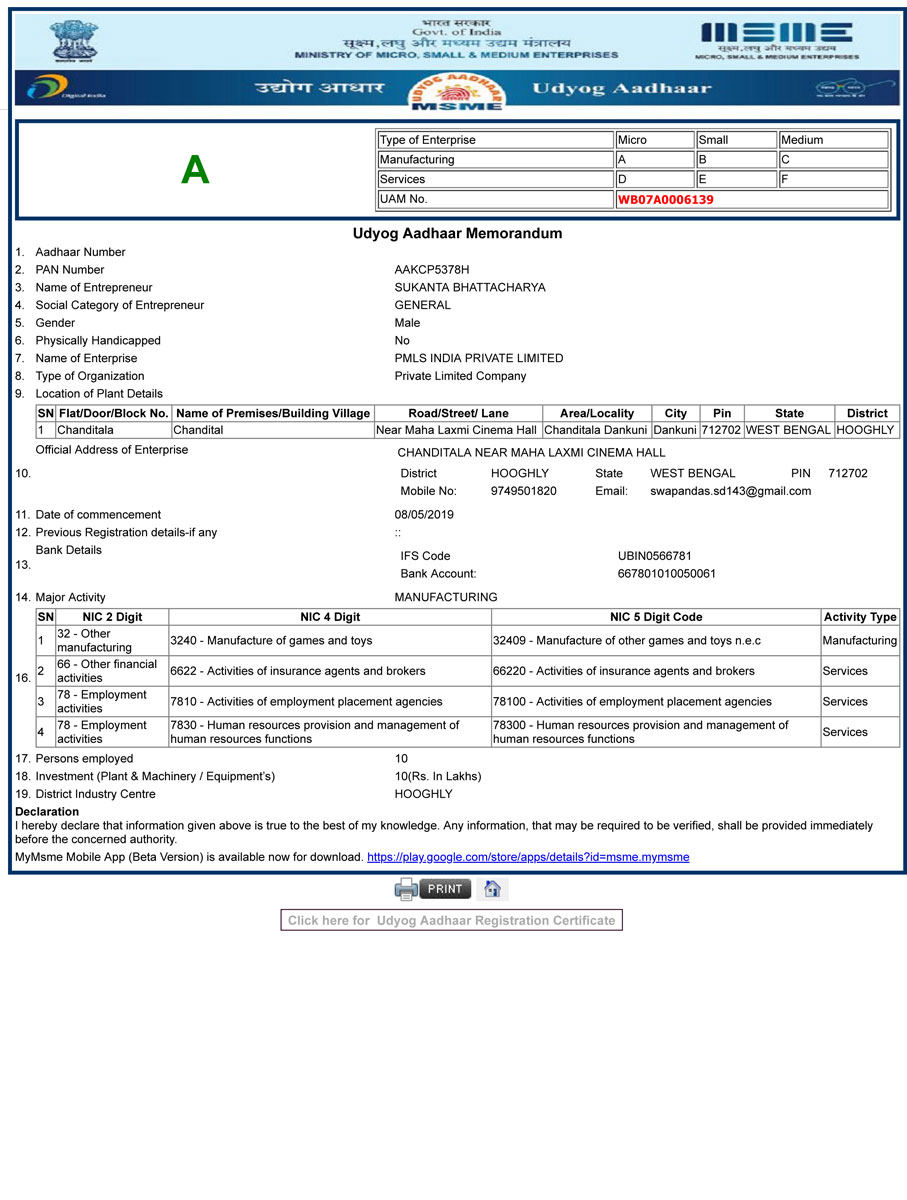Click the Area/Locality column header
The image size is (907, 1200).
(597, 413)
